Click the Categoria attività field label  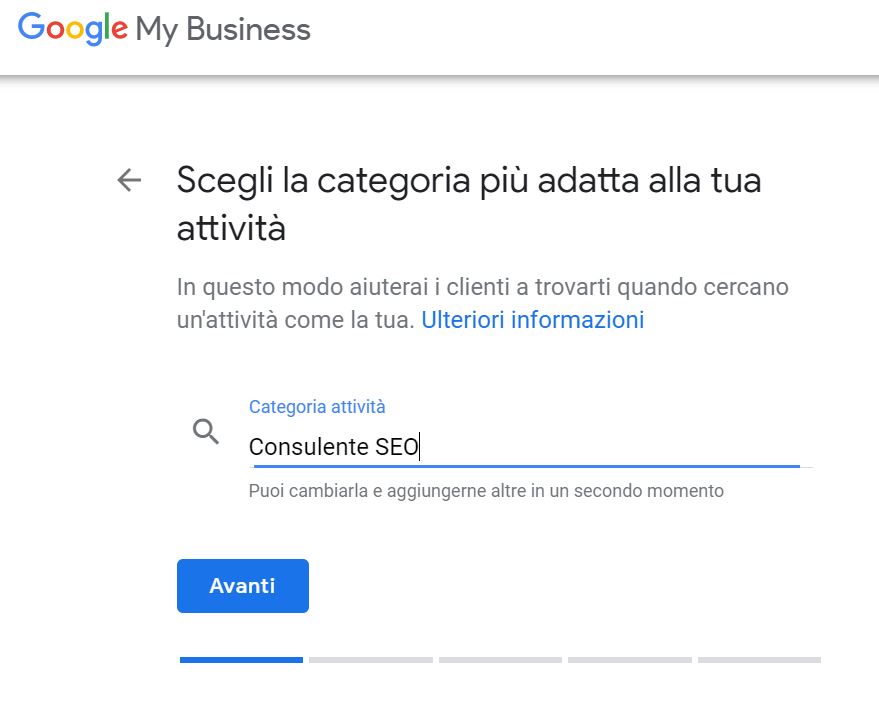coord(317,407)
